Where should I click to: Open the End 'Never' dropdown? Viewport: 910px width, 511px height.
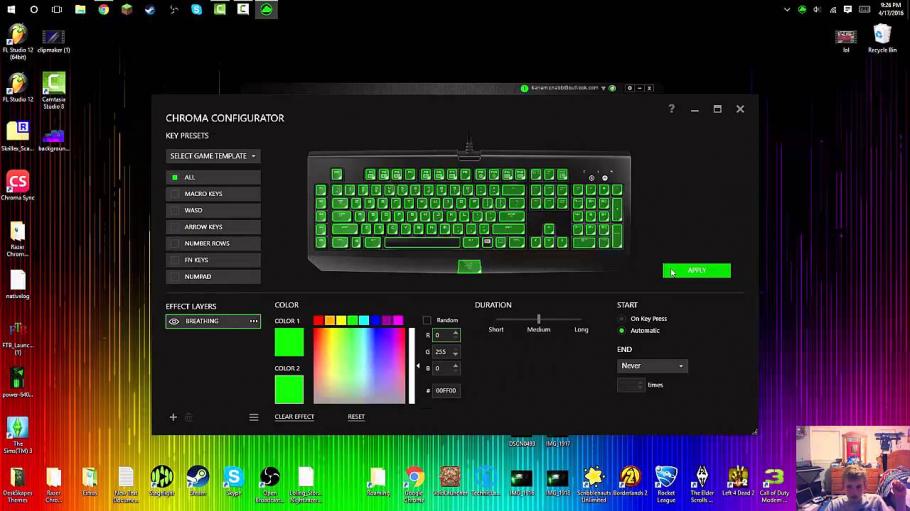(x=652, y=366)
